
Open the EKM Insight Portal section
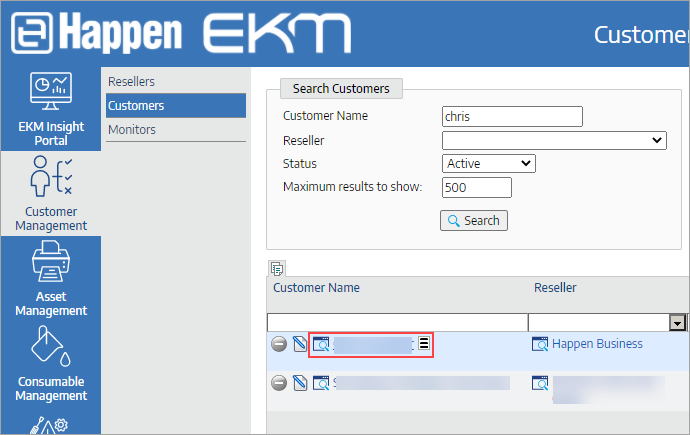[51, 109]
